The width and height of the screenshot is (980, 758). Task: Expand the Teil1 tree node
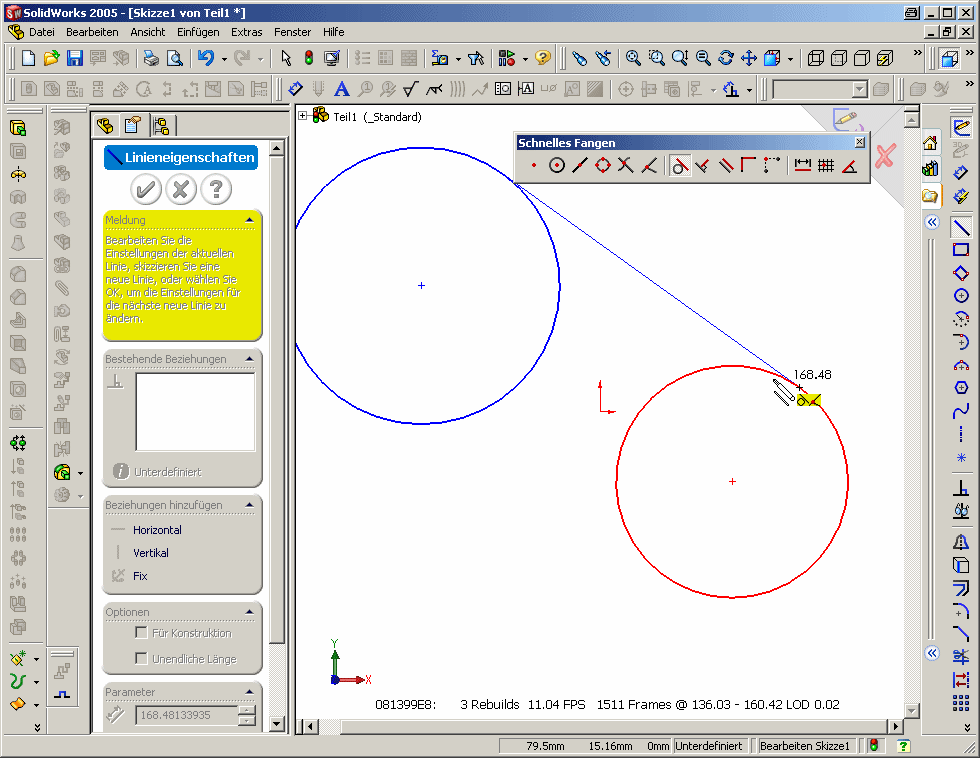coord(303,116)
